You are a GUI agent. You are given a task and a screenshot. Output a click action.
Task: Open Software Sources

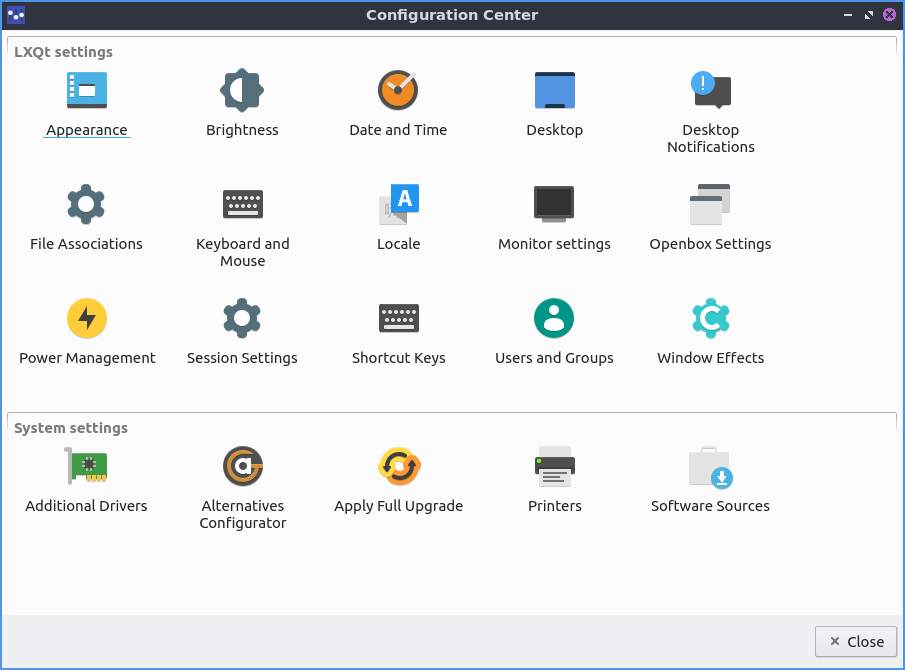710,467
